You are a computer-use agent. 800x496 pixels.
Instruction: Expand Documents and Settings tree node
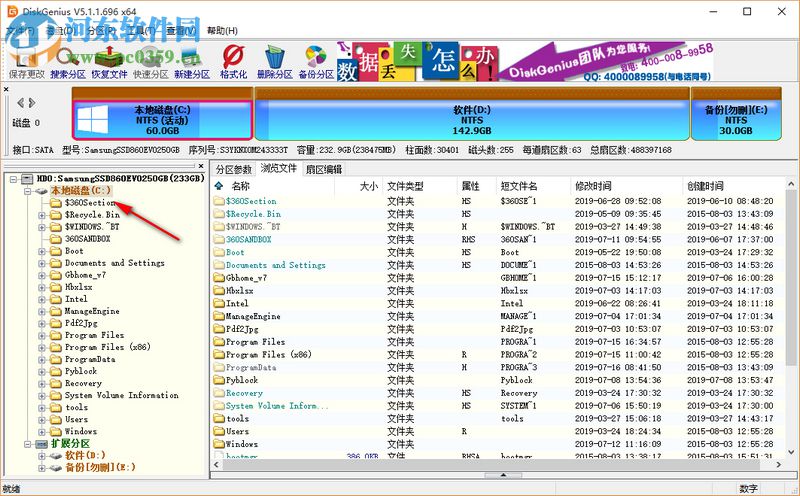[42, 263]
